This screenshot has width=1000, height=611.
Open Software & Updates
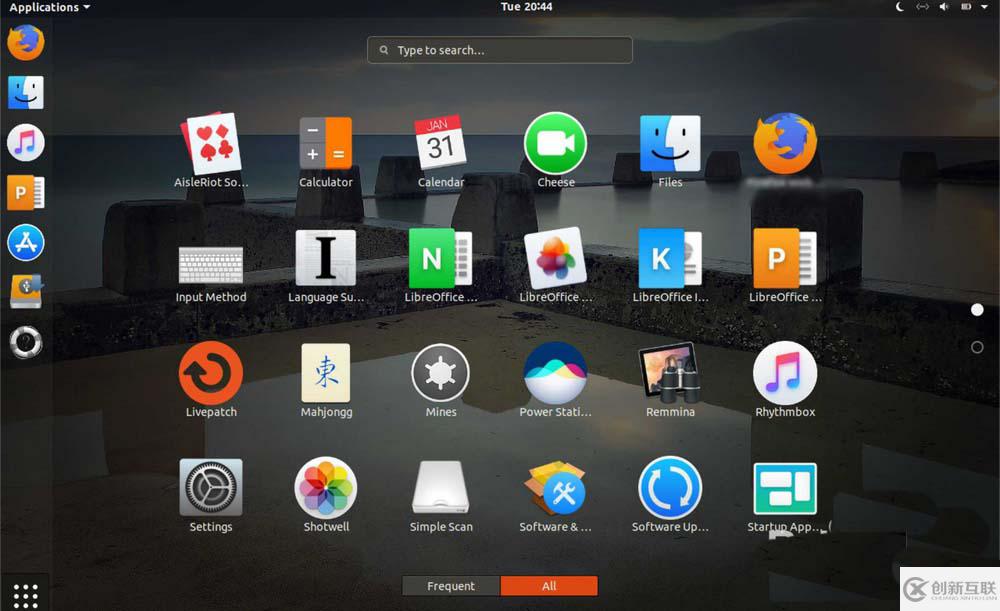(x=555, y=488)
